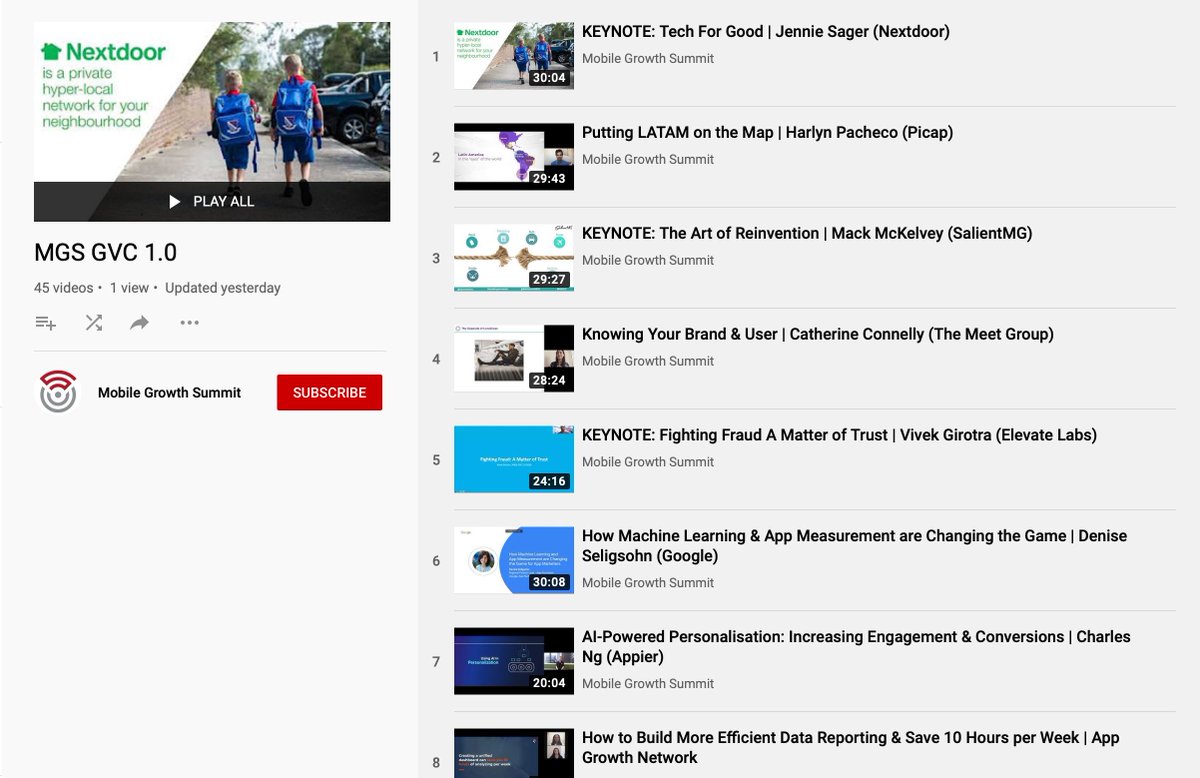Viewport: 1200px width, 778px height.
Task: Click the 30:08 duration badge
Action: (x=549, y=583)
